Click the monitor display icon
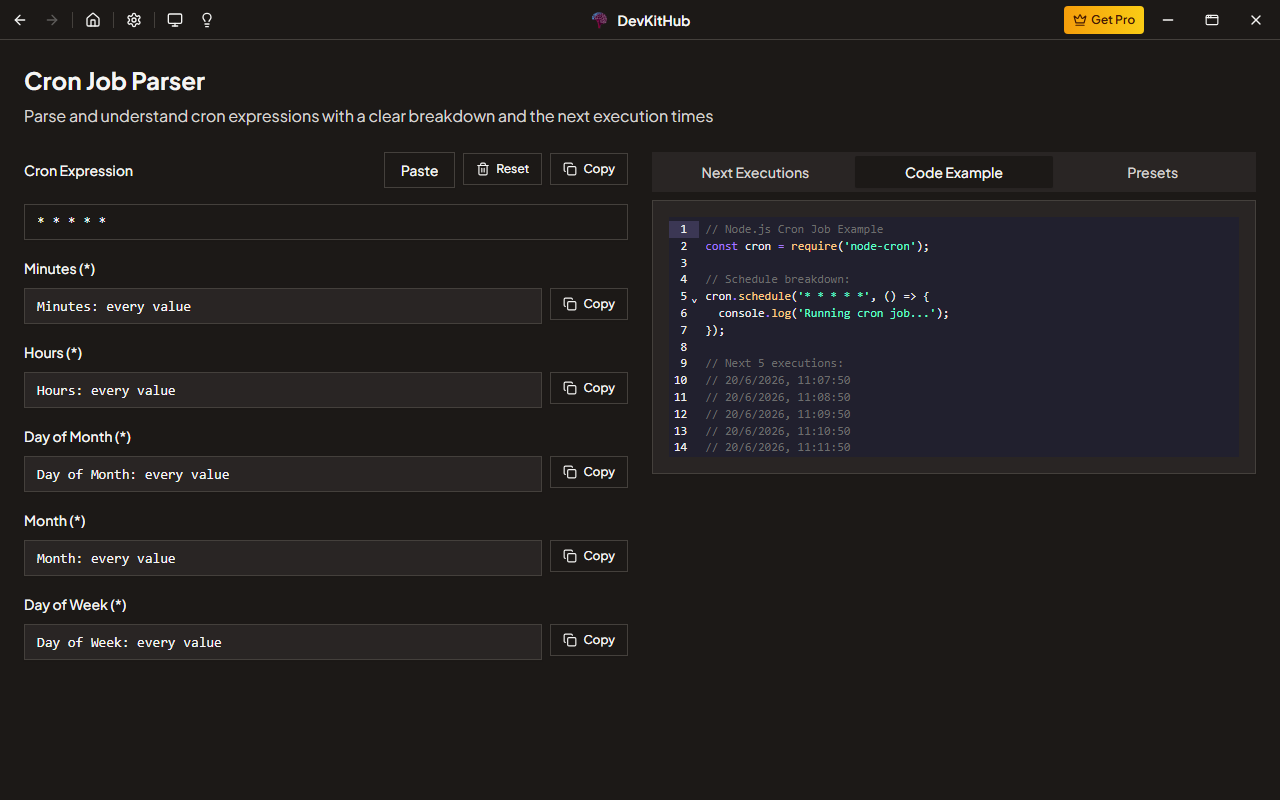 click(175, 20)
